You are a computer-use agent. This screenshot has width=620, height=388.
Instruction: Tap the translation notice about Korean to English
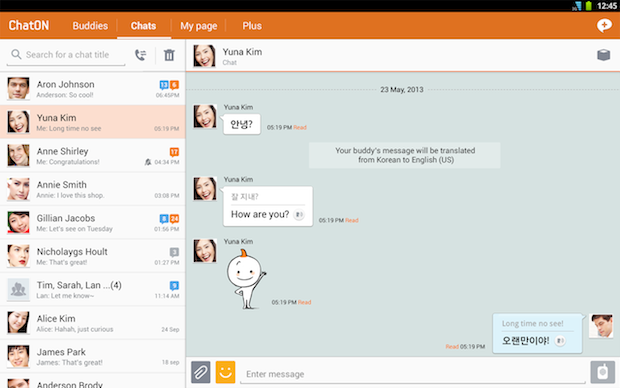(x=405, y=155)
